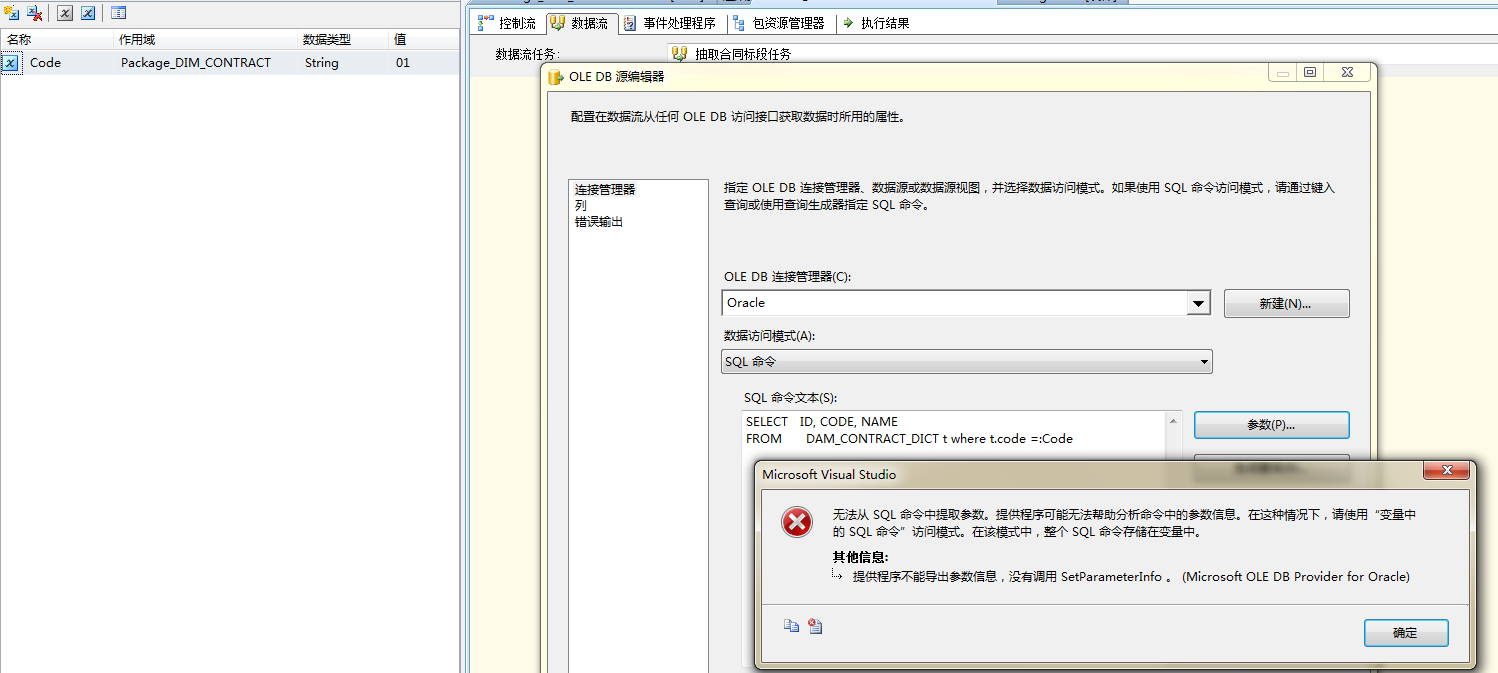Switch to the 控制流 tab
The width and height of the screenshot is (1498, 673).
[x=517, y=23]
